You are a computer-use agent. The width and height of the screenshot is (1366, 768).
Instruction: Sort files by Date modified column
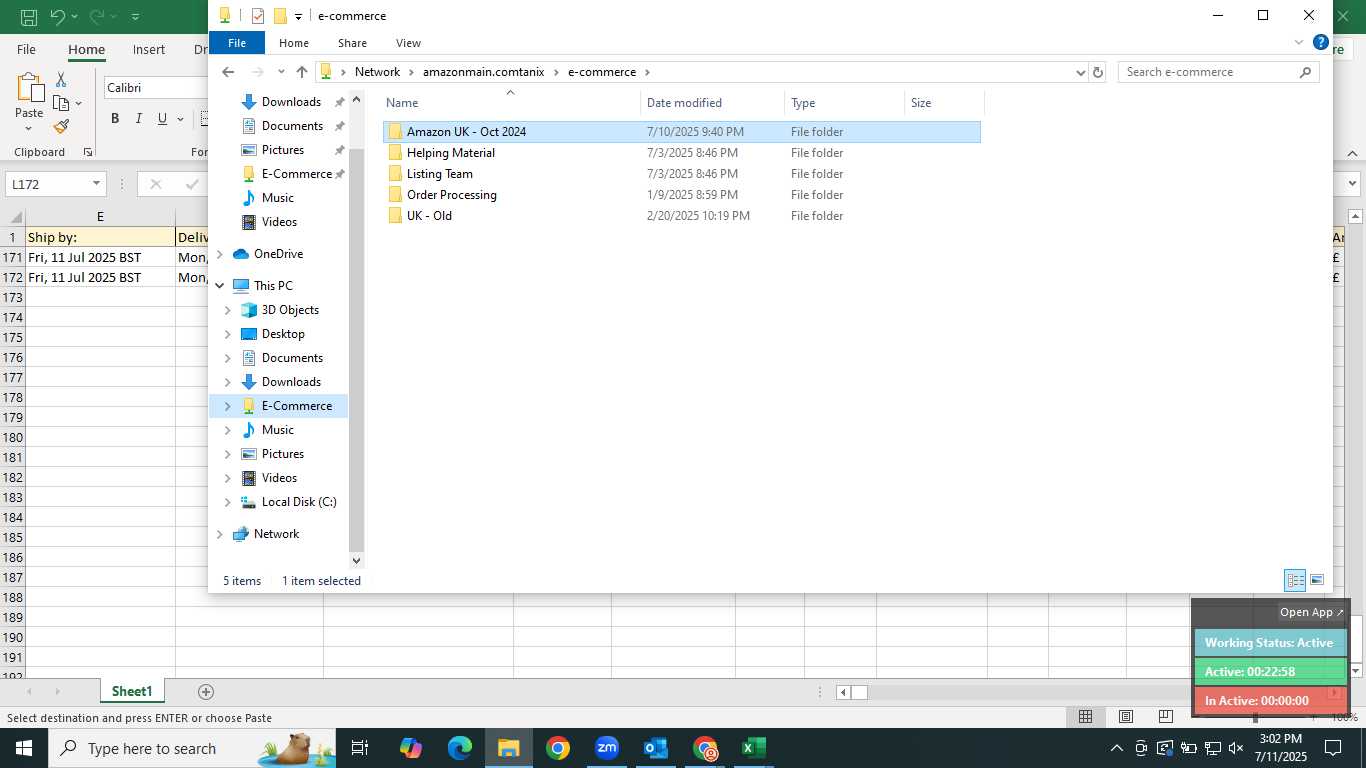[x=713, y=103]
